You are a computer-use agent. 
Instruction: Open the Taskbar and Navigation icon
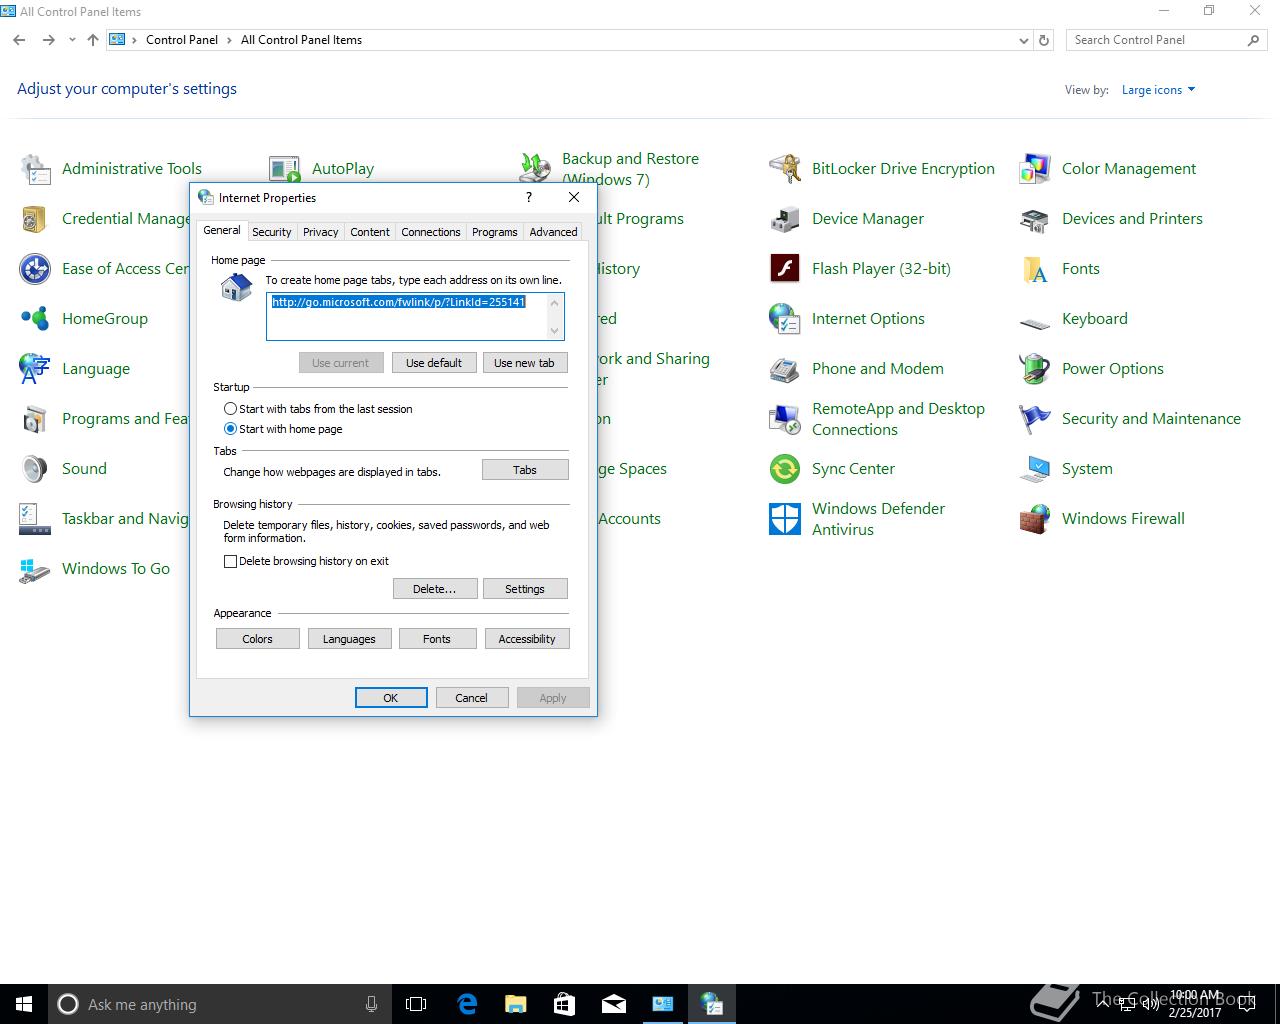(35, 519)
